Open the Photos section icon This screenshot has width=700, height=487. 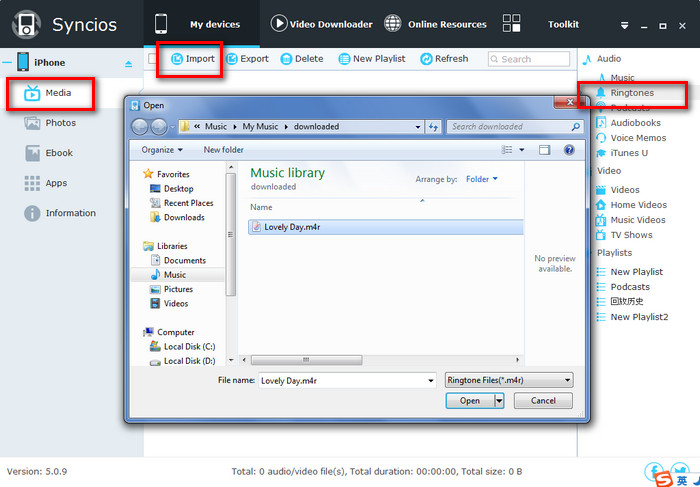click(x=32, y=123)
